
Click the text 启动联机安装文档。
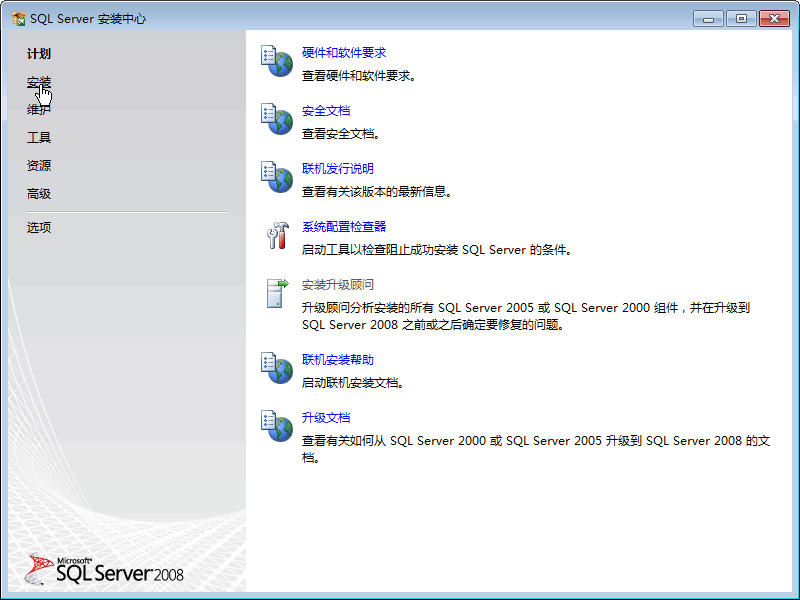(x=354, y=383)
